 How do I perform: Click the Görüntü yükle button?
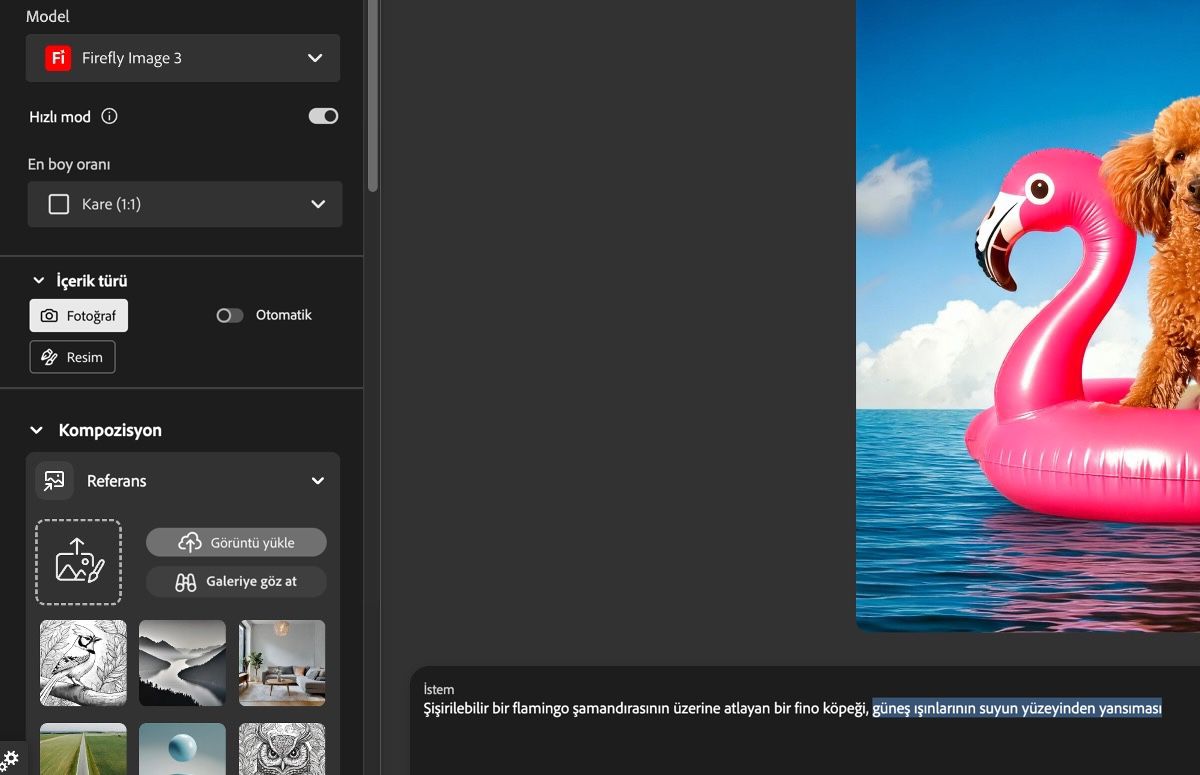pos(236,542)
